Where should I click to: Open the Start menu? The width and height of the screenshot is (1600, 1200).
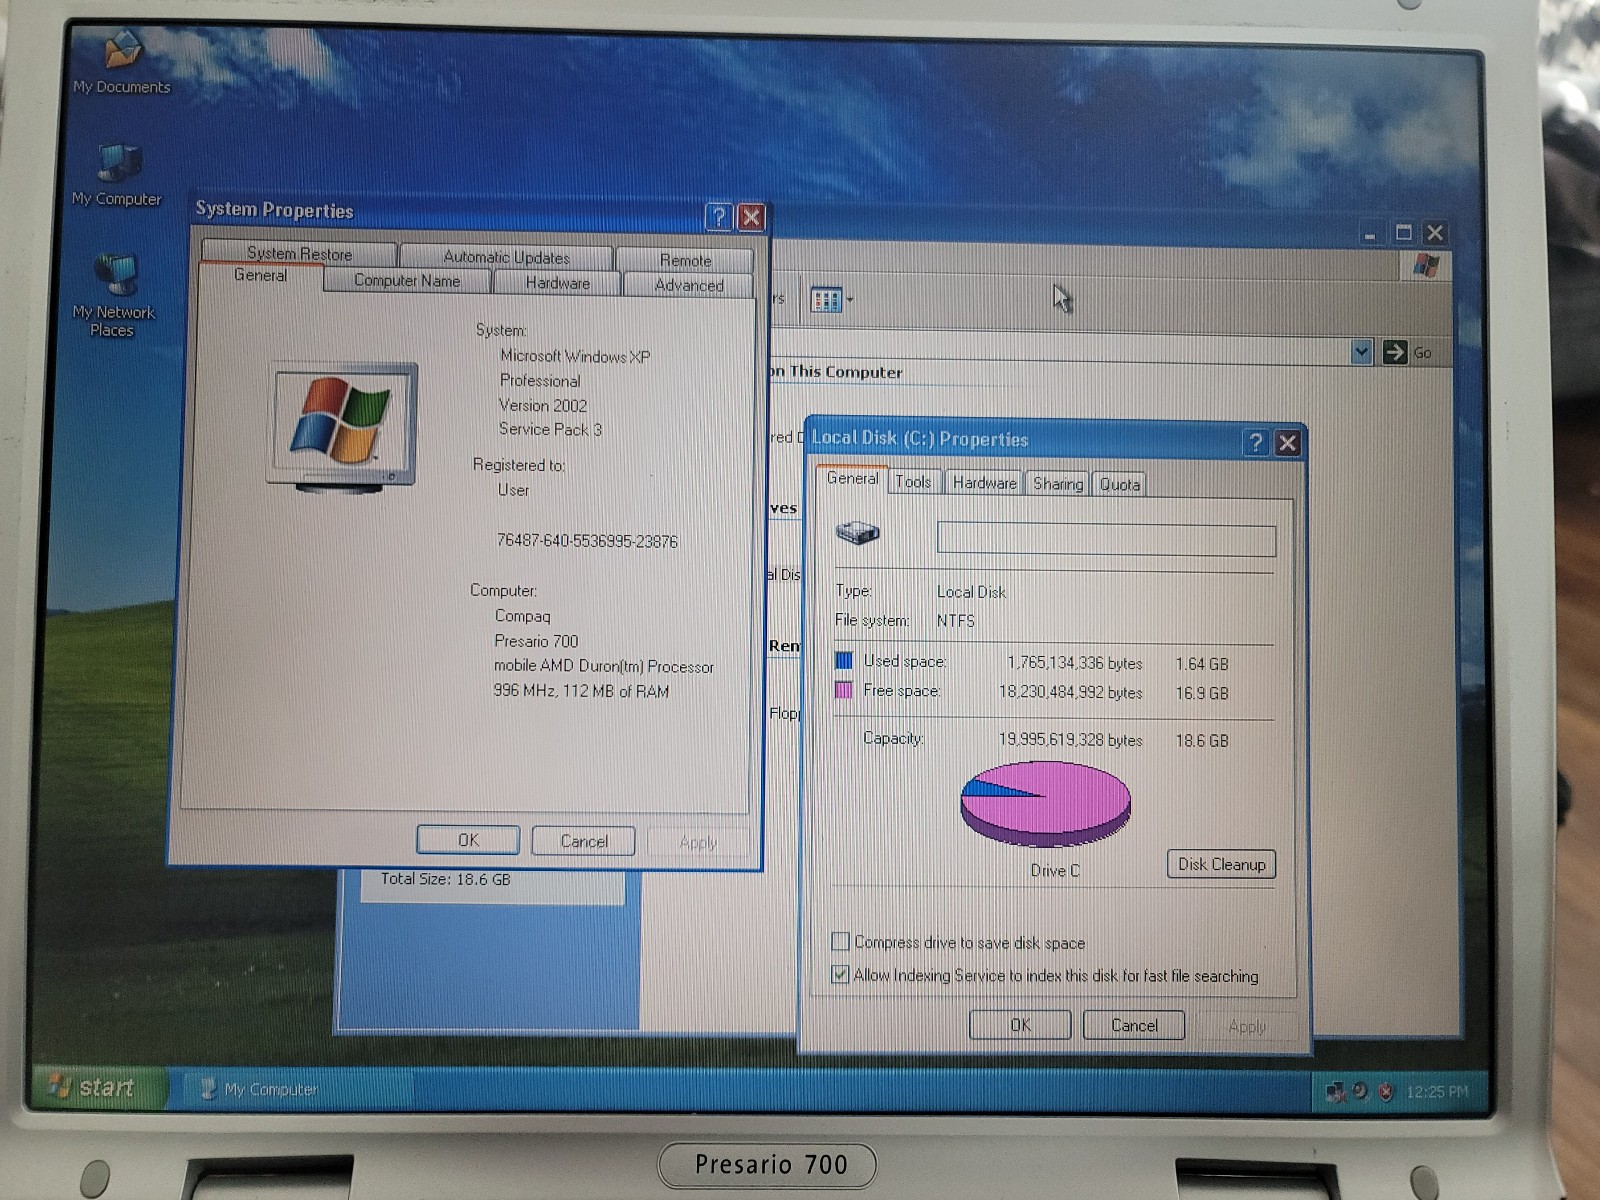pyautogui.click(x=99, y=1087)
